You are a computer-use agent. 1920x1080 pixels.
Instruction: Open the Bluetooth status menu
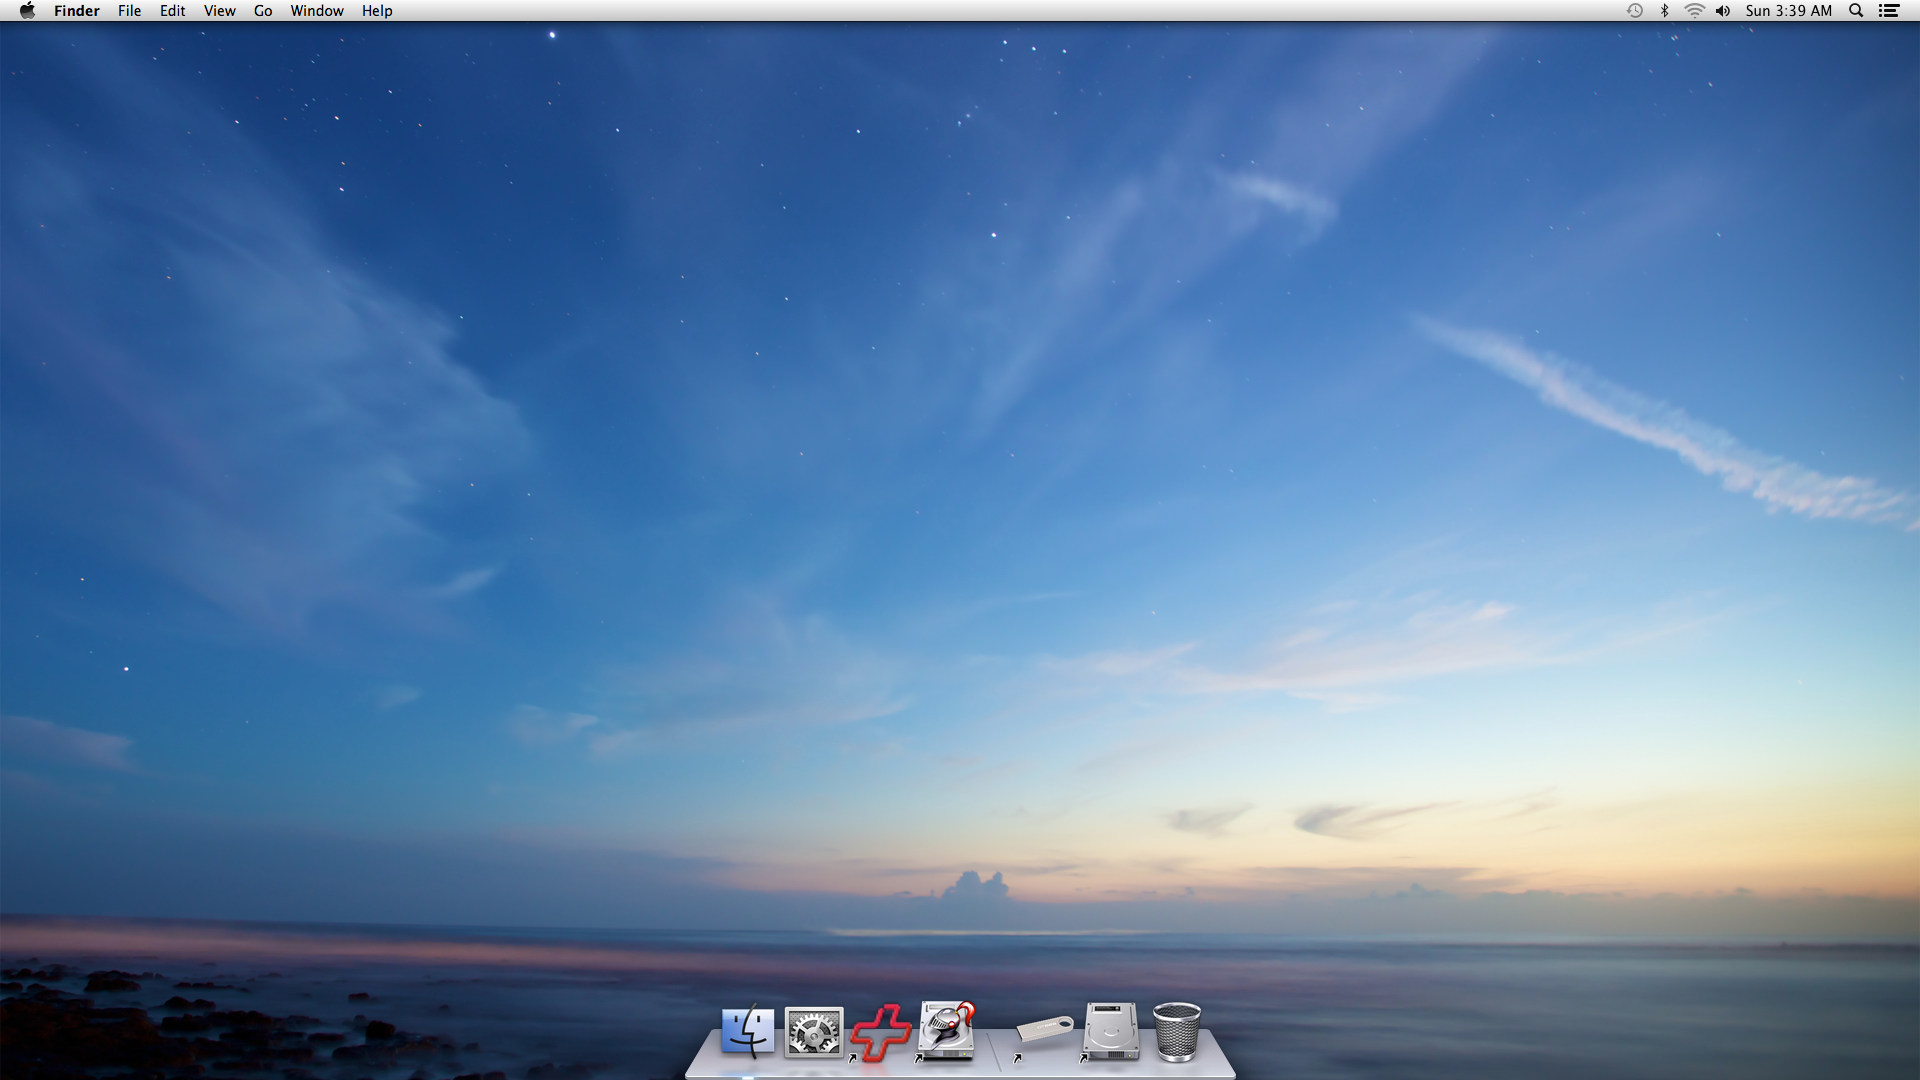(1665, 11)
